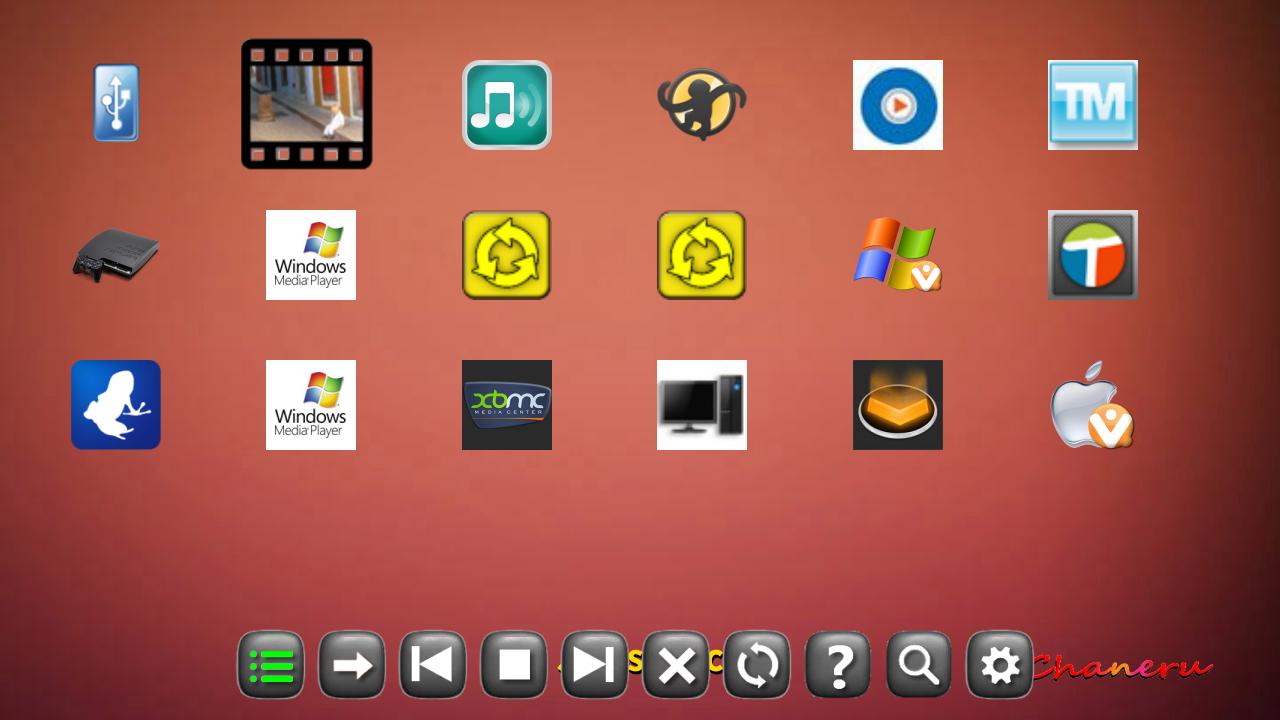Open settings gear button
The height and width of the screenshot is (720, 1280).
(x=1000, y=665)
